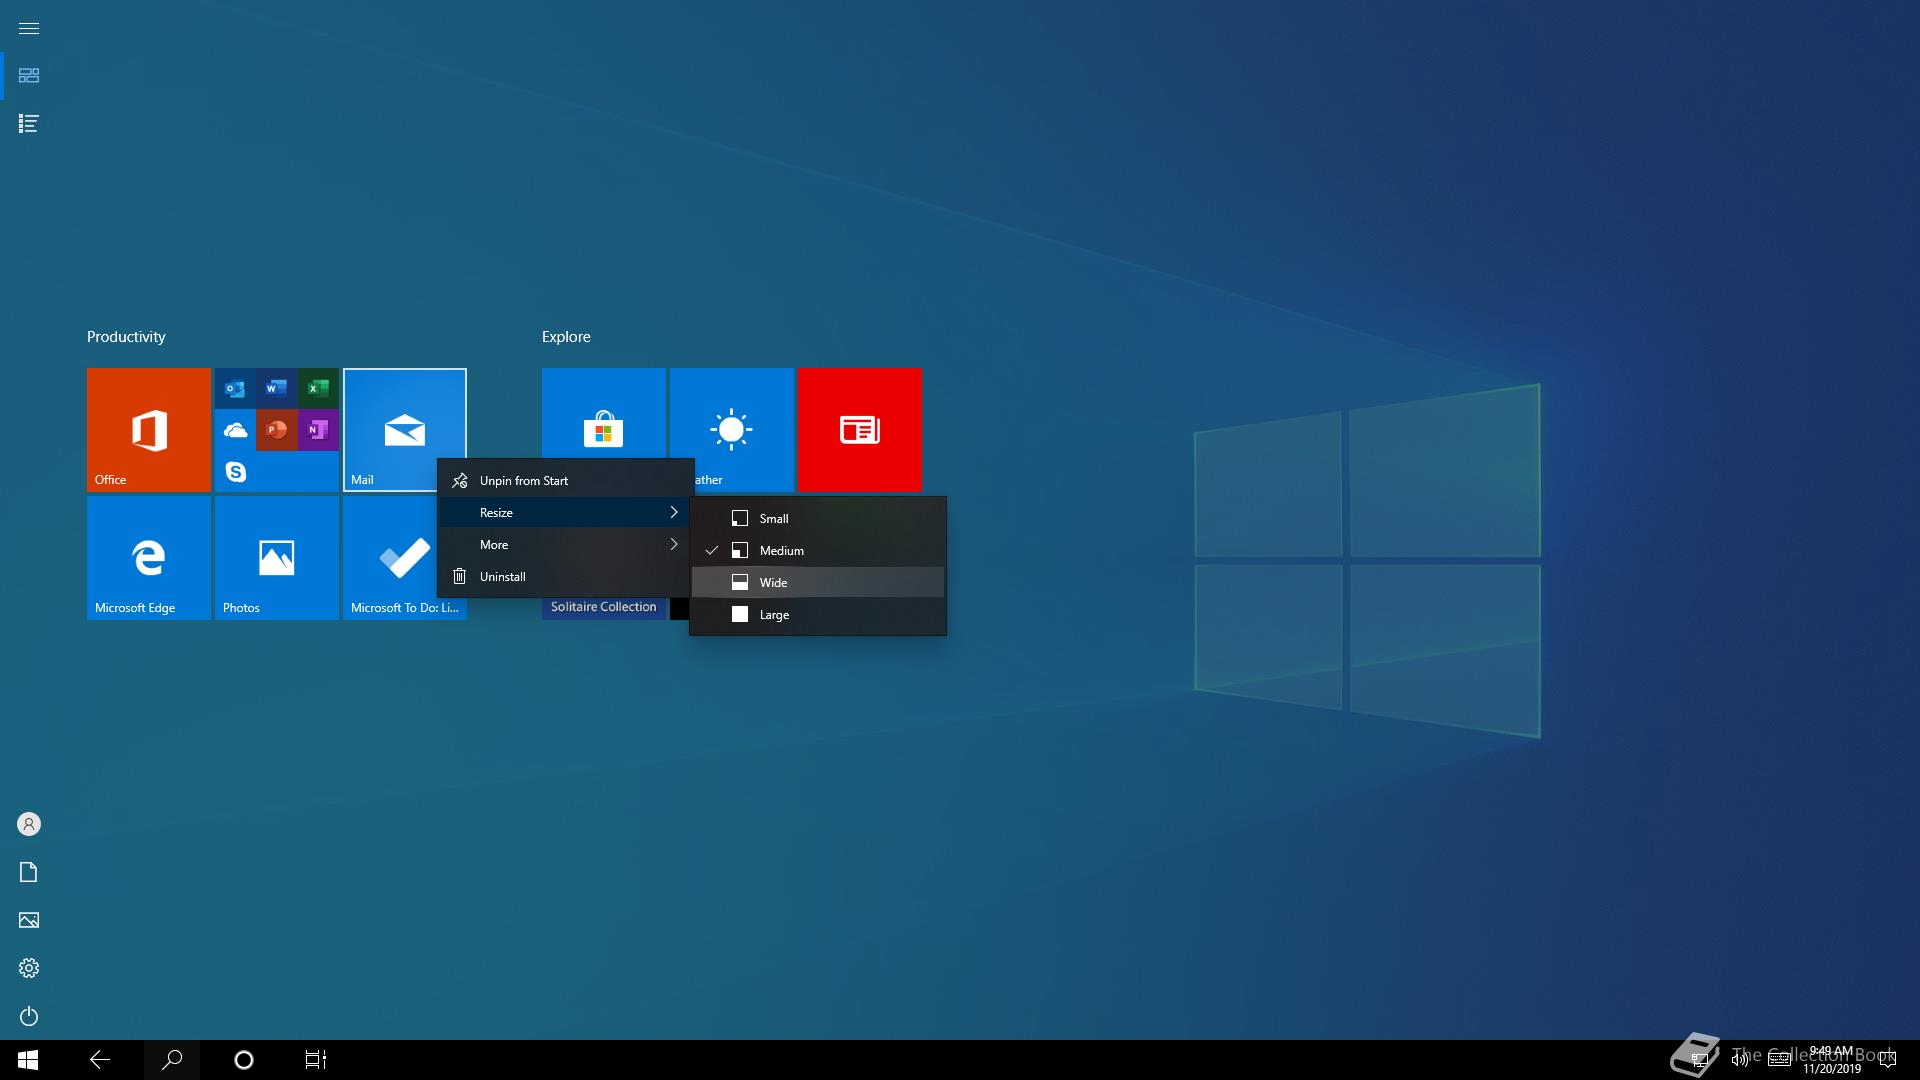Open Cortana from the taskbar

tap(244, 1060)
